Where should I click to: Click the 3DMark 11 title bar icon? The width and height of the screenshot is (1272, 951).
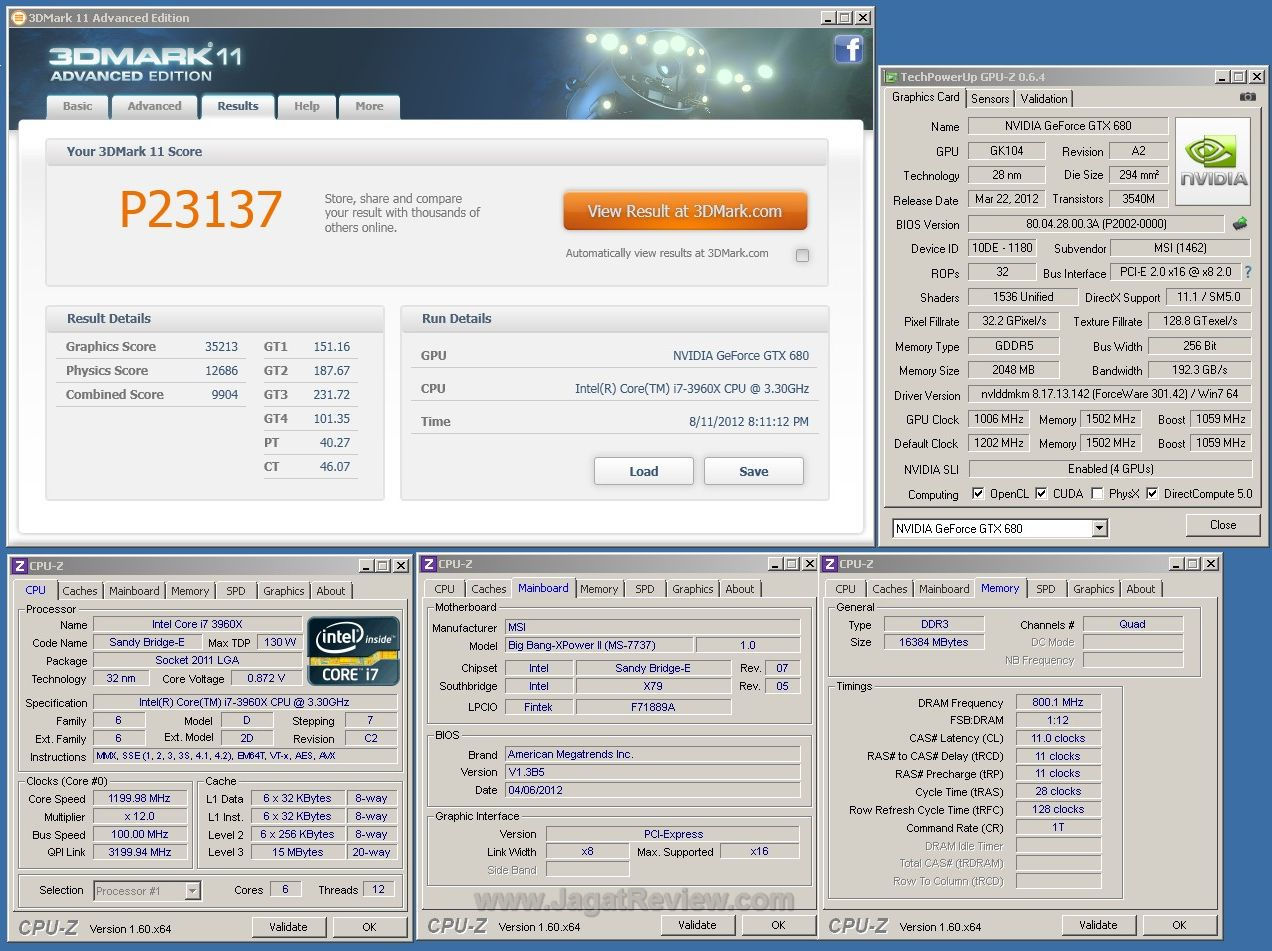[18, 18]
